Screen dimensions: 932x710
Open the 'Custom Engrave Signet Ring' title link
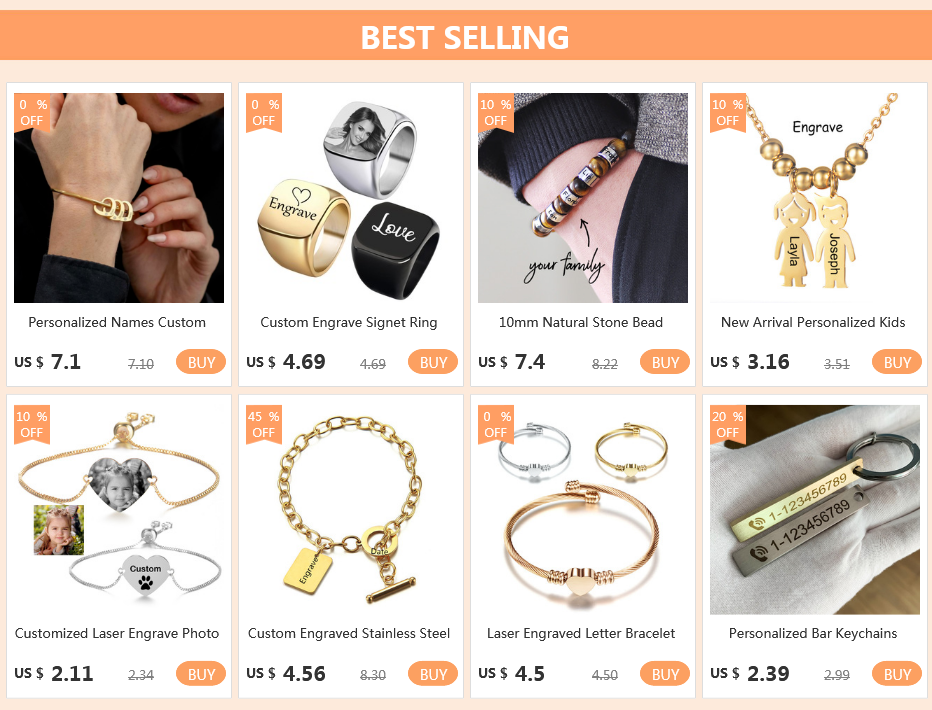pos(349,323)
